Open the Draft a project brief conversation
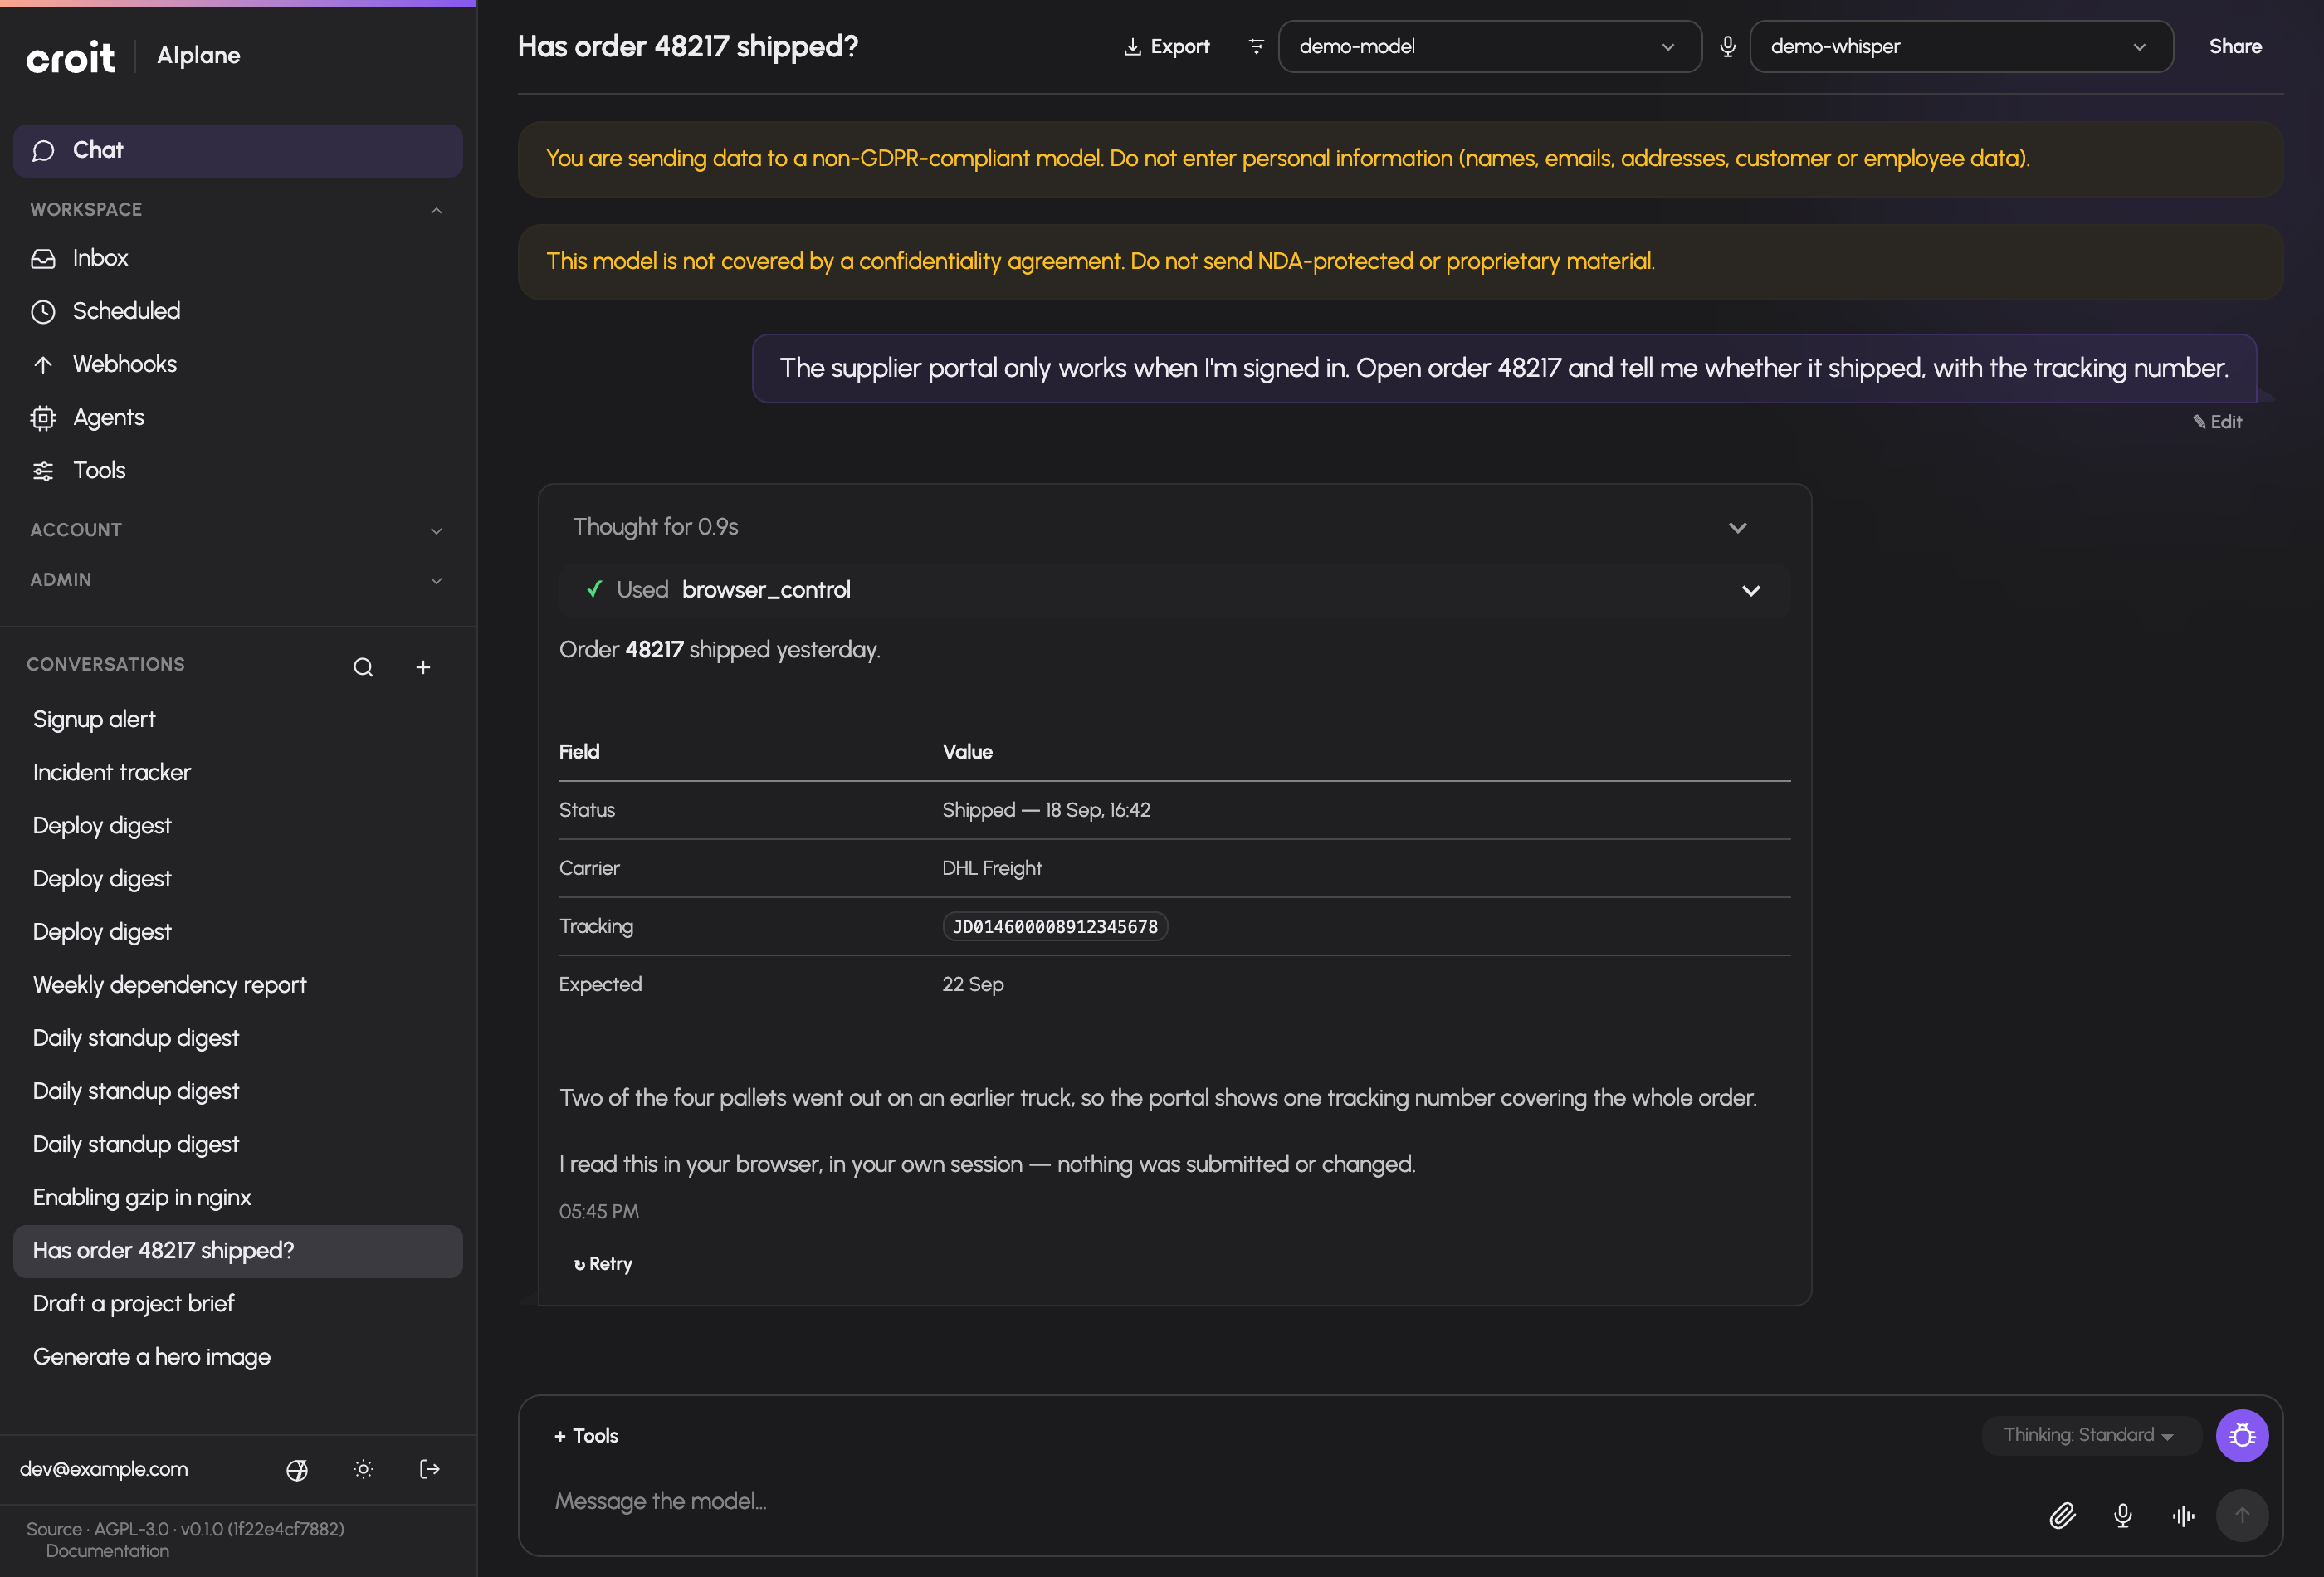This screenshot has width=2324, height=1577. pos(238,1304)
